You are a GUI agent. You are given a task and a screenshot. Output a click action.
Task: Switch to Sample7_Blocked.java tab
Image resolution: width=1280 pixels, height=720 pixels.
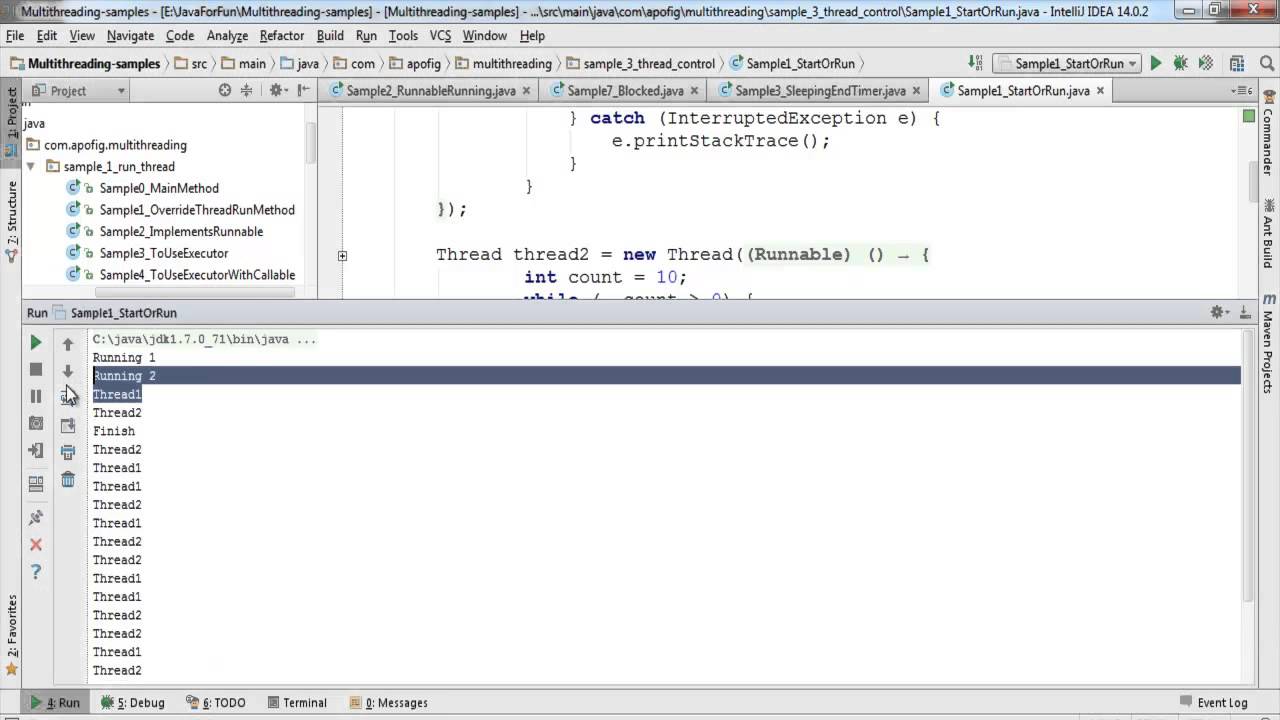click(625, 90)
